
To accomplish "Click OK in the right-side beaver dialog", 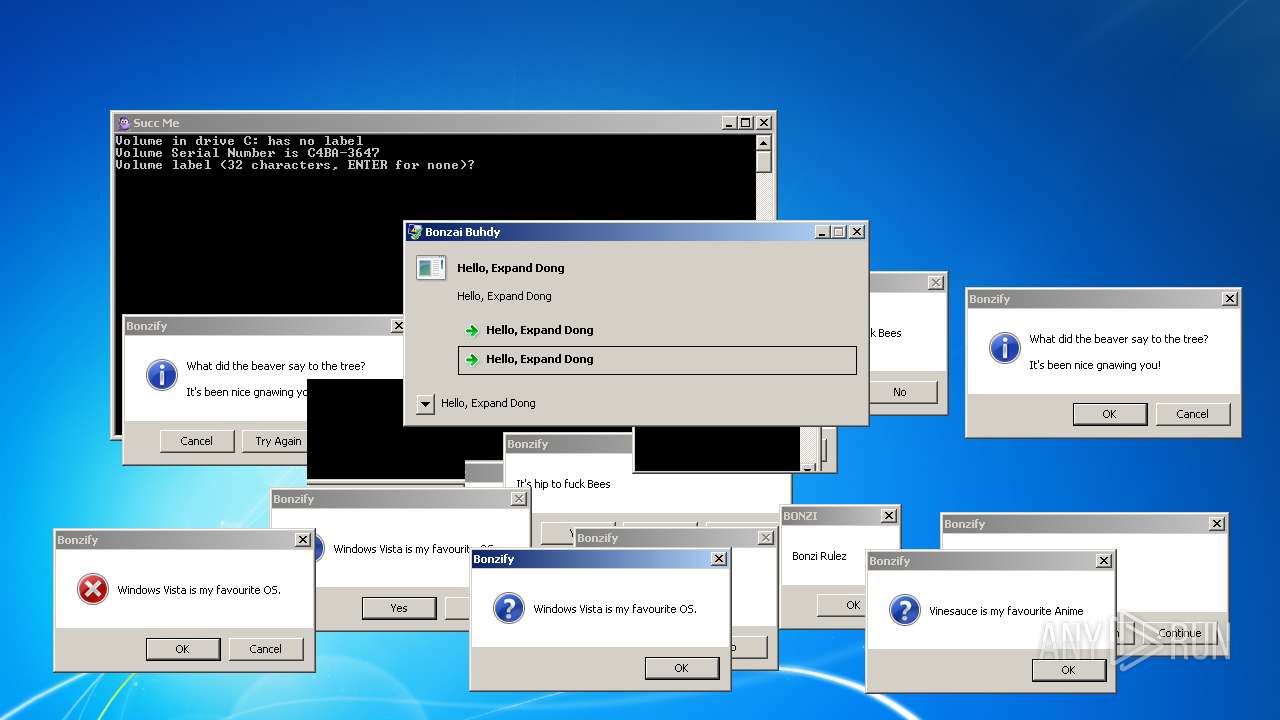I will tap(1109, 414).
